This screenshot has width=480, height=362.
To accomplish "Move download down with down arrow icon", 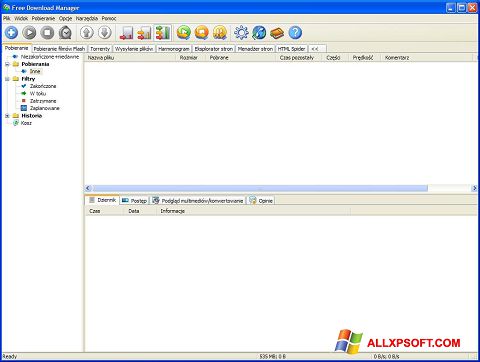I will pos(105,33).
